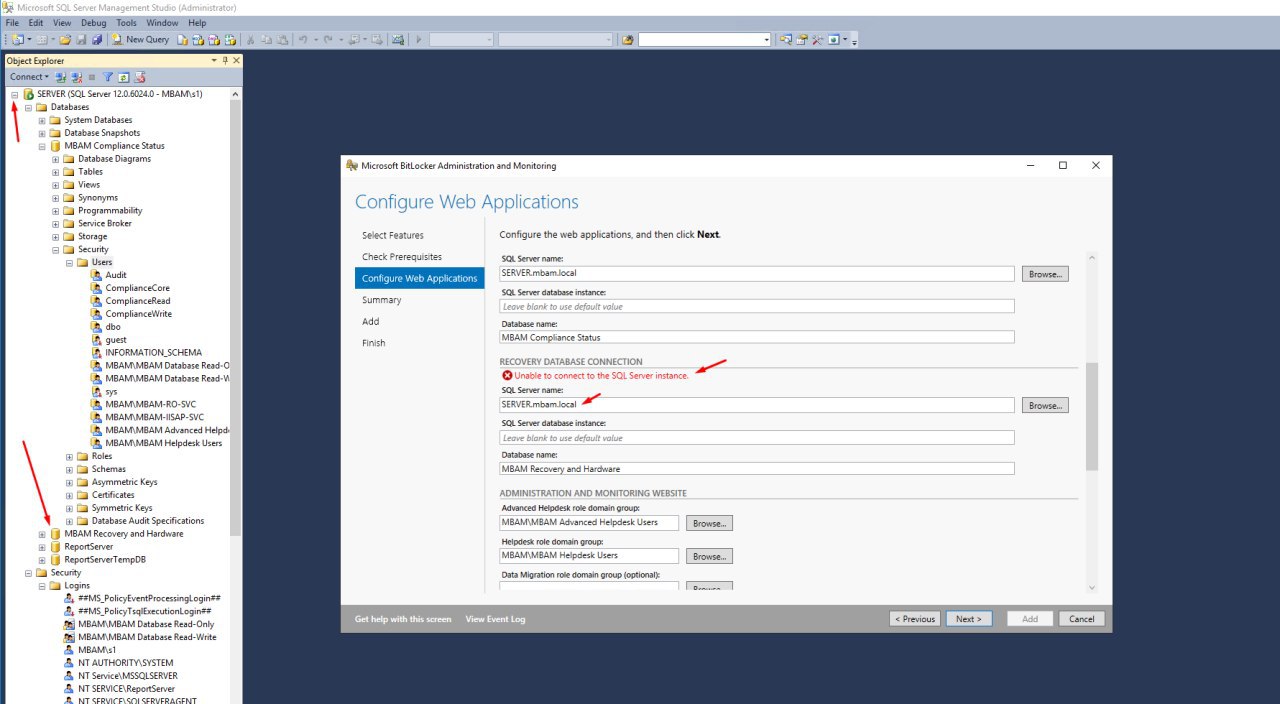The width and height of the screenshot is (1280, 704).
Task: Expand the Programmability folder
Action: (56, 211)
